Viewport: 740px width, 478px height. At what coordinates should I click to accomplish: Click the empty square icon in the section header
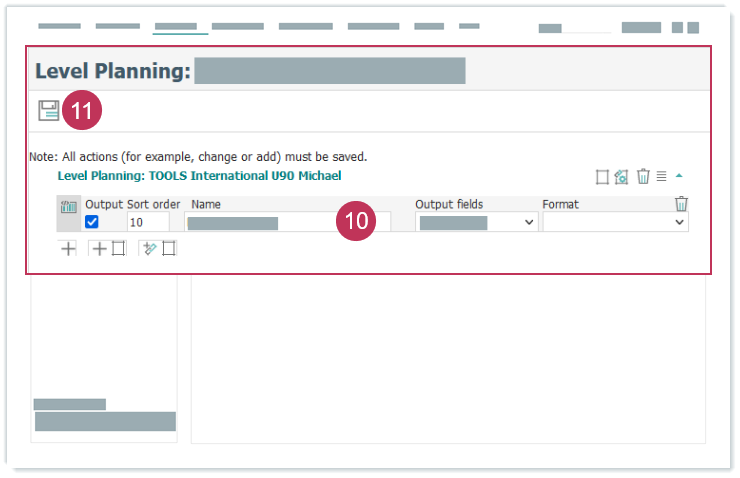[602, 177]
